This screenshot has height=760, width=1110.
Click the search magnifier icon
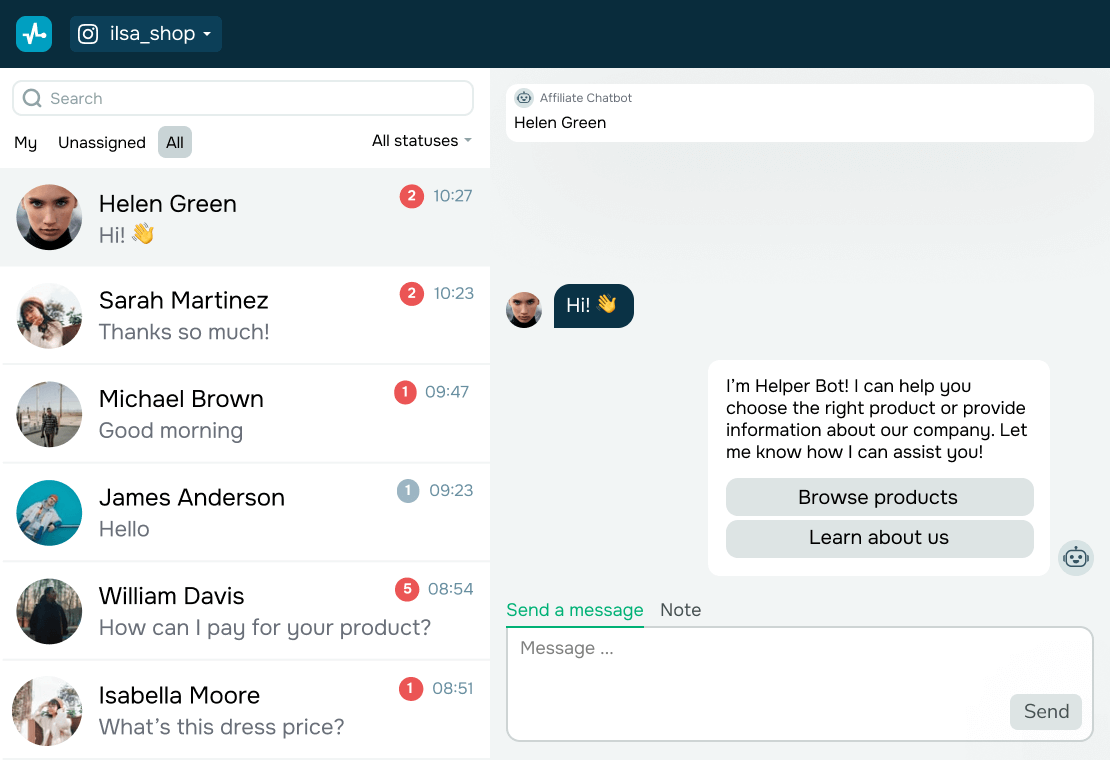click(32, 98)
